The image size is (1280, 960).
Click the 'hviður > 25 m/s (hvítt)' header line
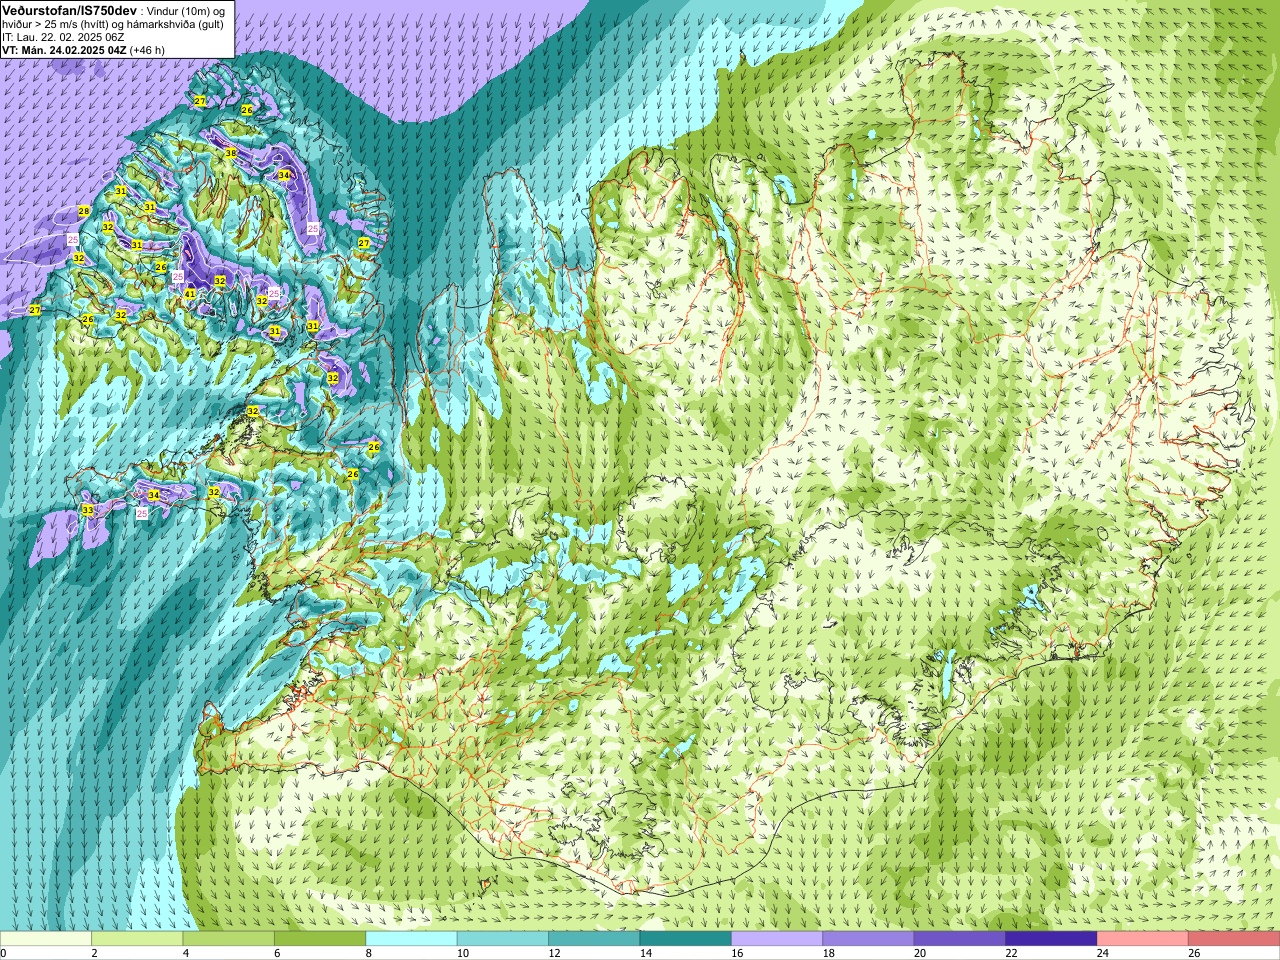tap(57, 24)
